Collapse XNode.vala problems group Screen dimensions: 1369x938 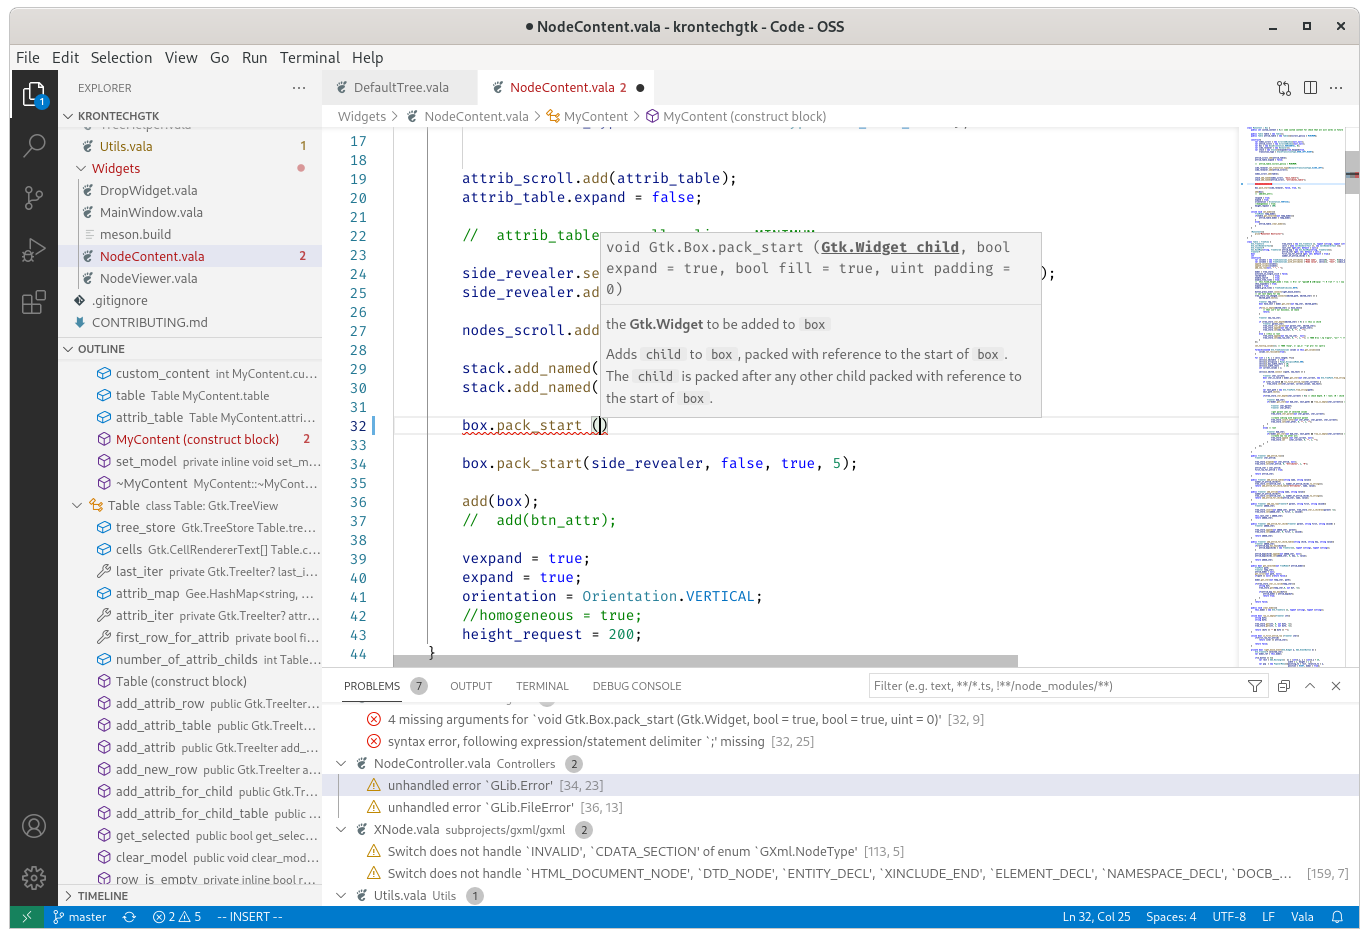click(x=341, y=830)
